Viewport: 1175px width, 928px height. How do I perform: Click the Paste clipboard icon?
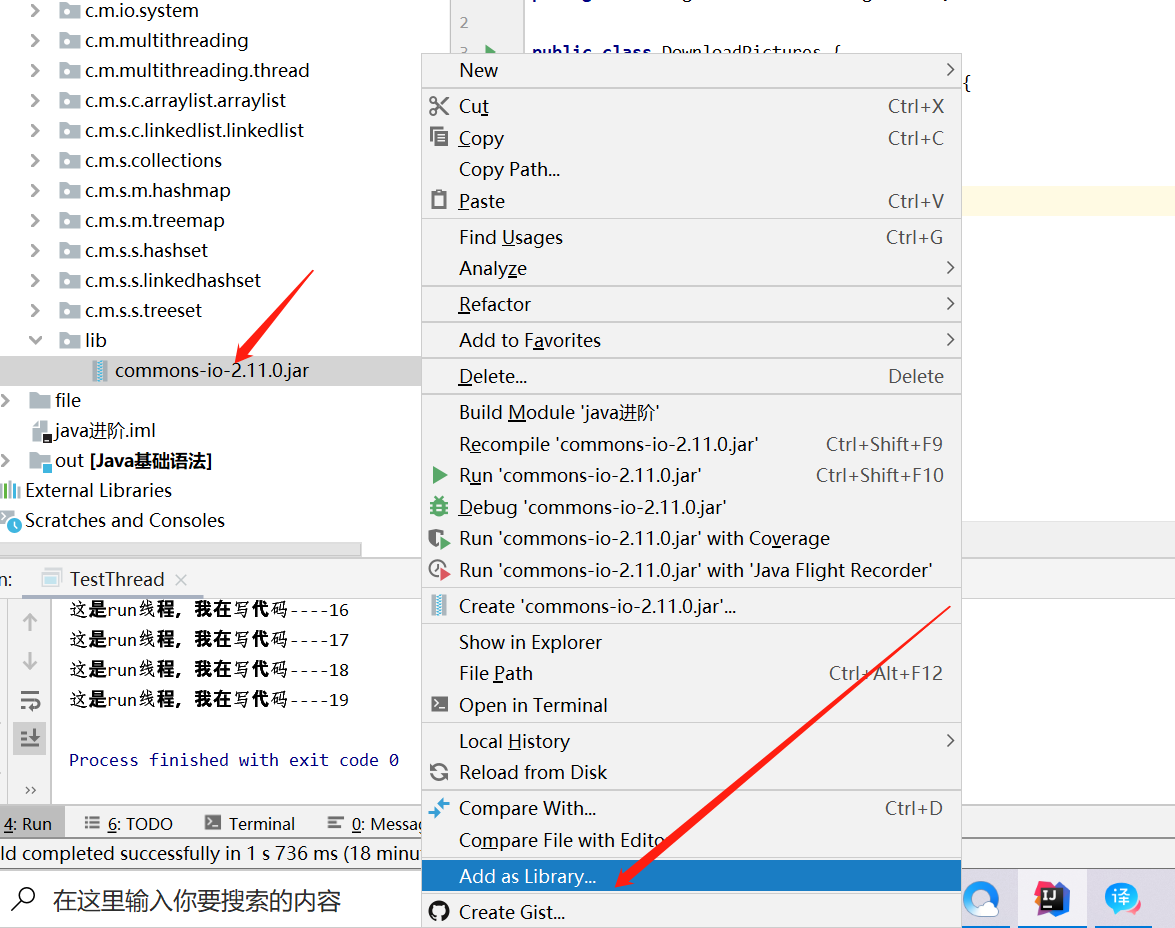[439, 200]
